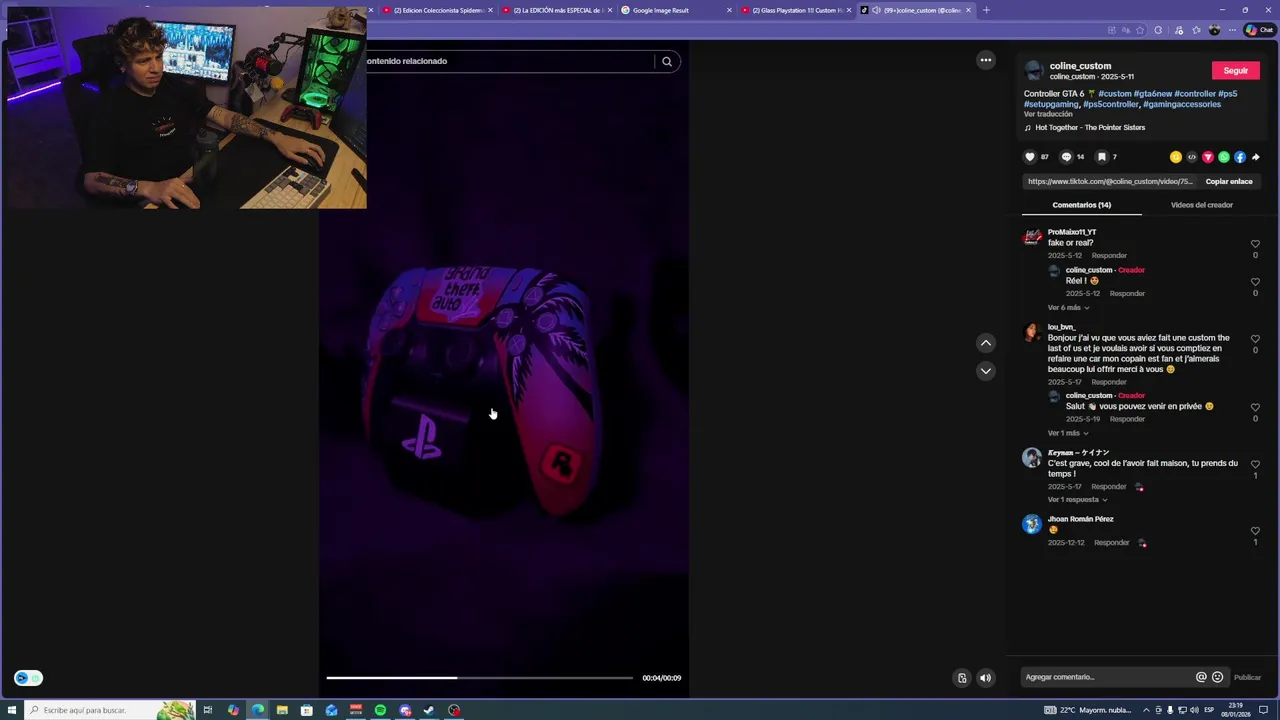Open Task View from the taskbar

[208, 710]
